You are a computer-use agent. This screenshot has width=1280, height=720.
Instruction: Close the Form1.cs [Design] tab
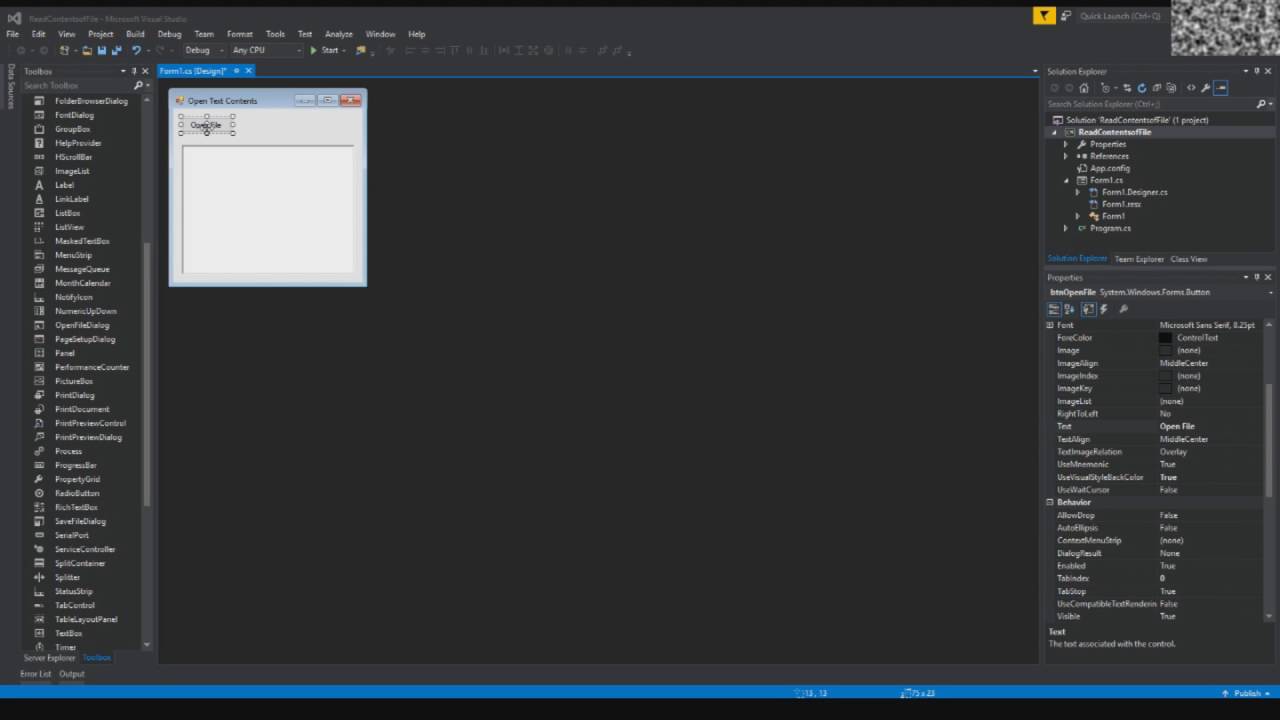249,71
